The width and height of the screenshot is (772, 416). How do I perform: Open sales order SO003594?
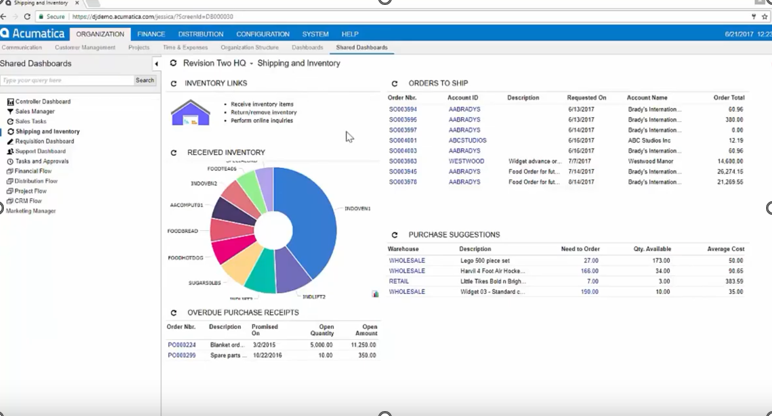pos(403,109)
